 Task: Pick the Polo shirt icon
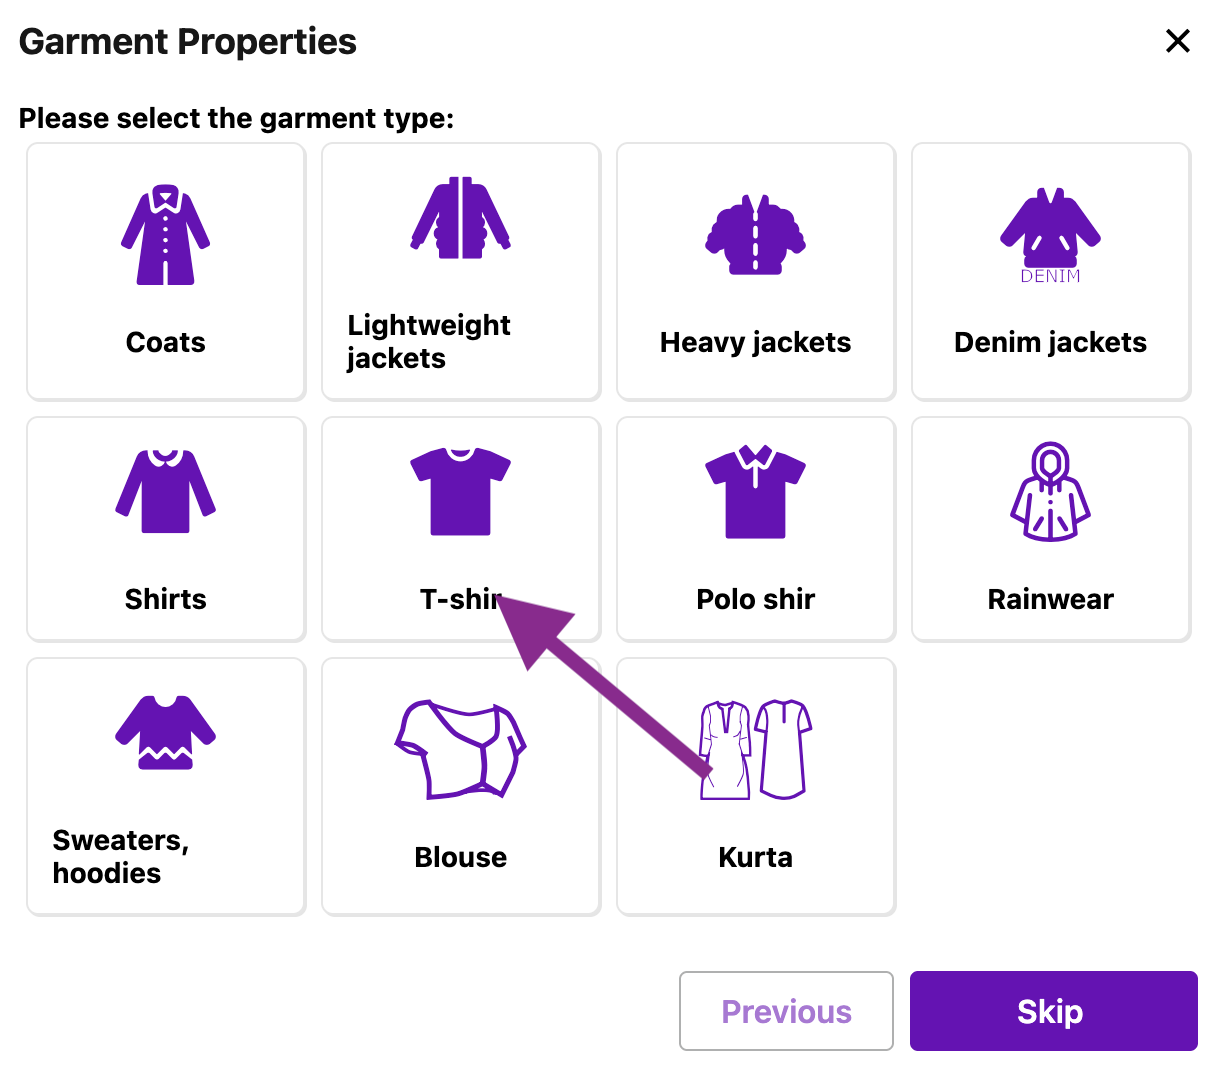click(x=756, y=490)
